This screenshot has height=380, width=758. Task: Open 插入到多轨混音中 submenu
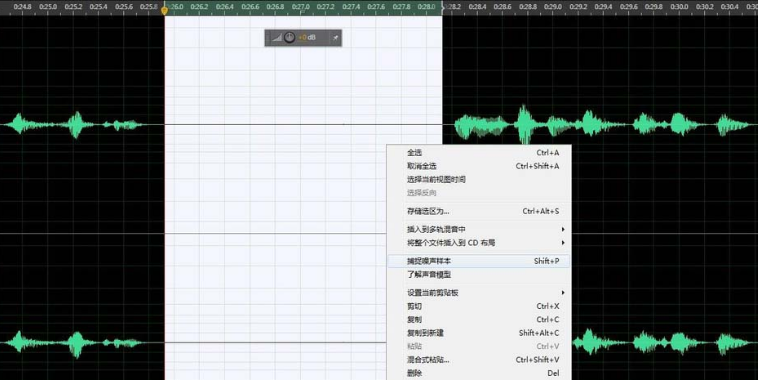(479, 229)
